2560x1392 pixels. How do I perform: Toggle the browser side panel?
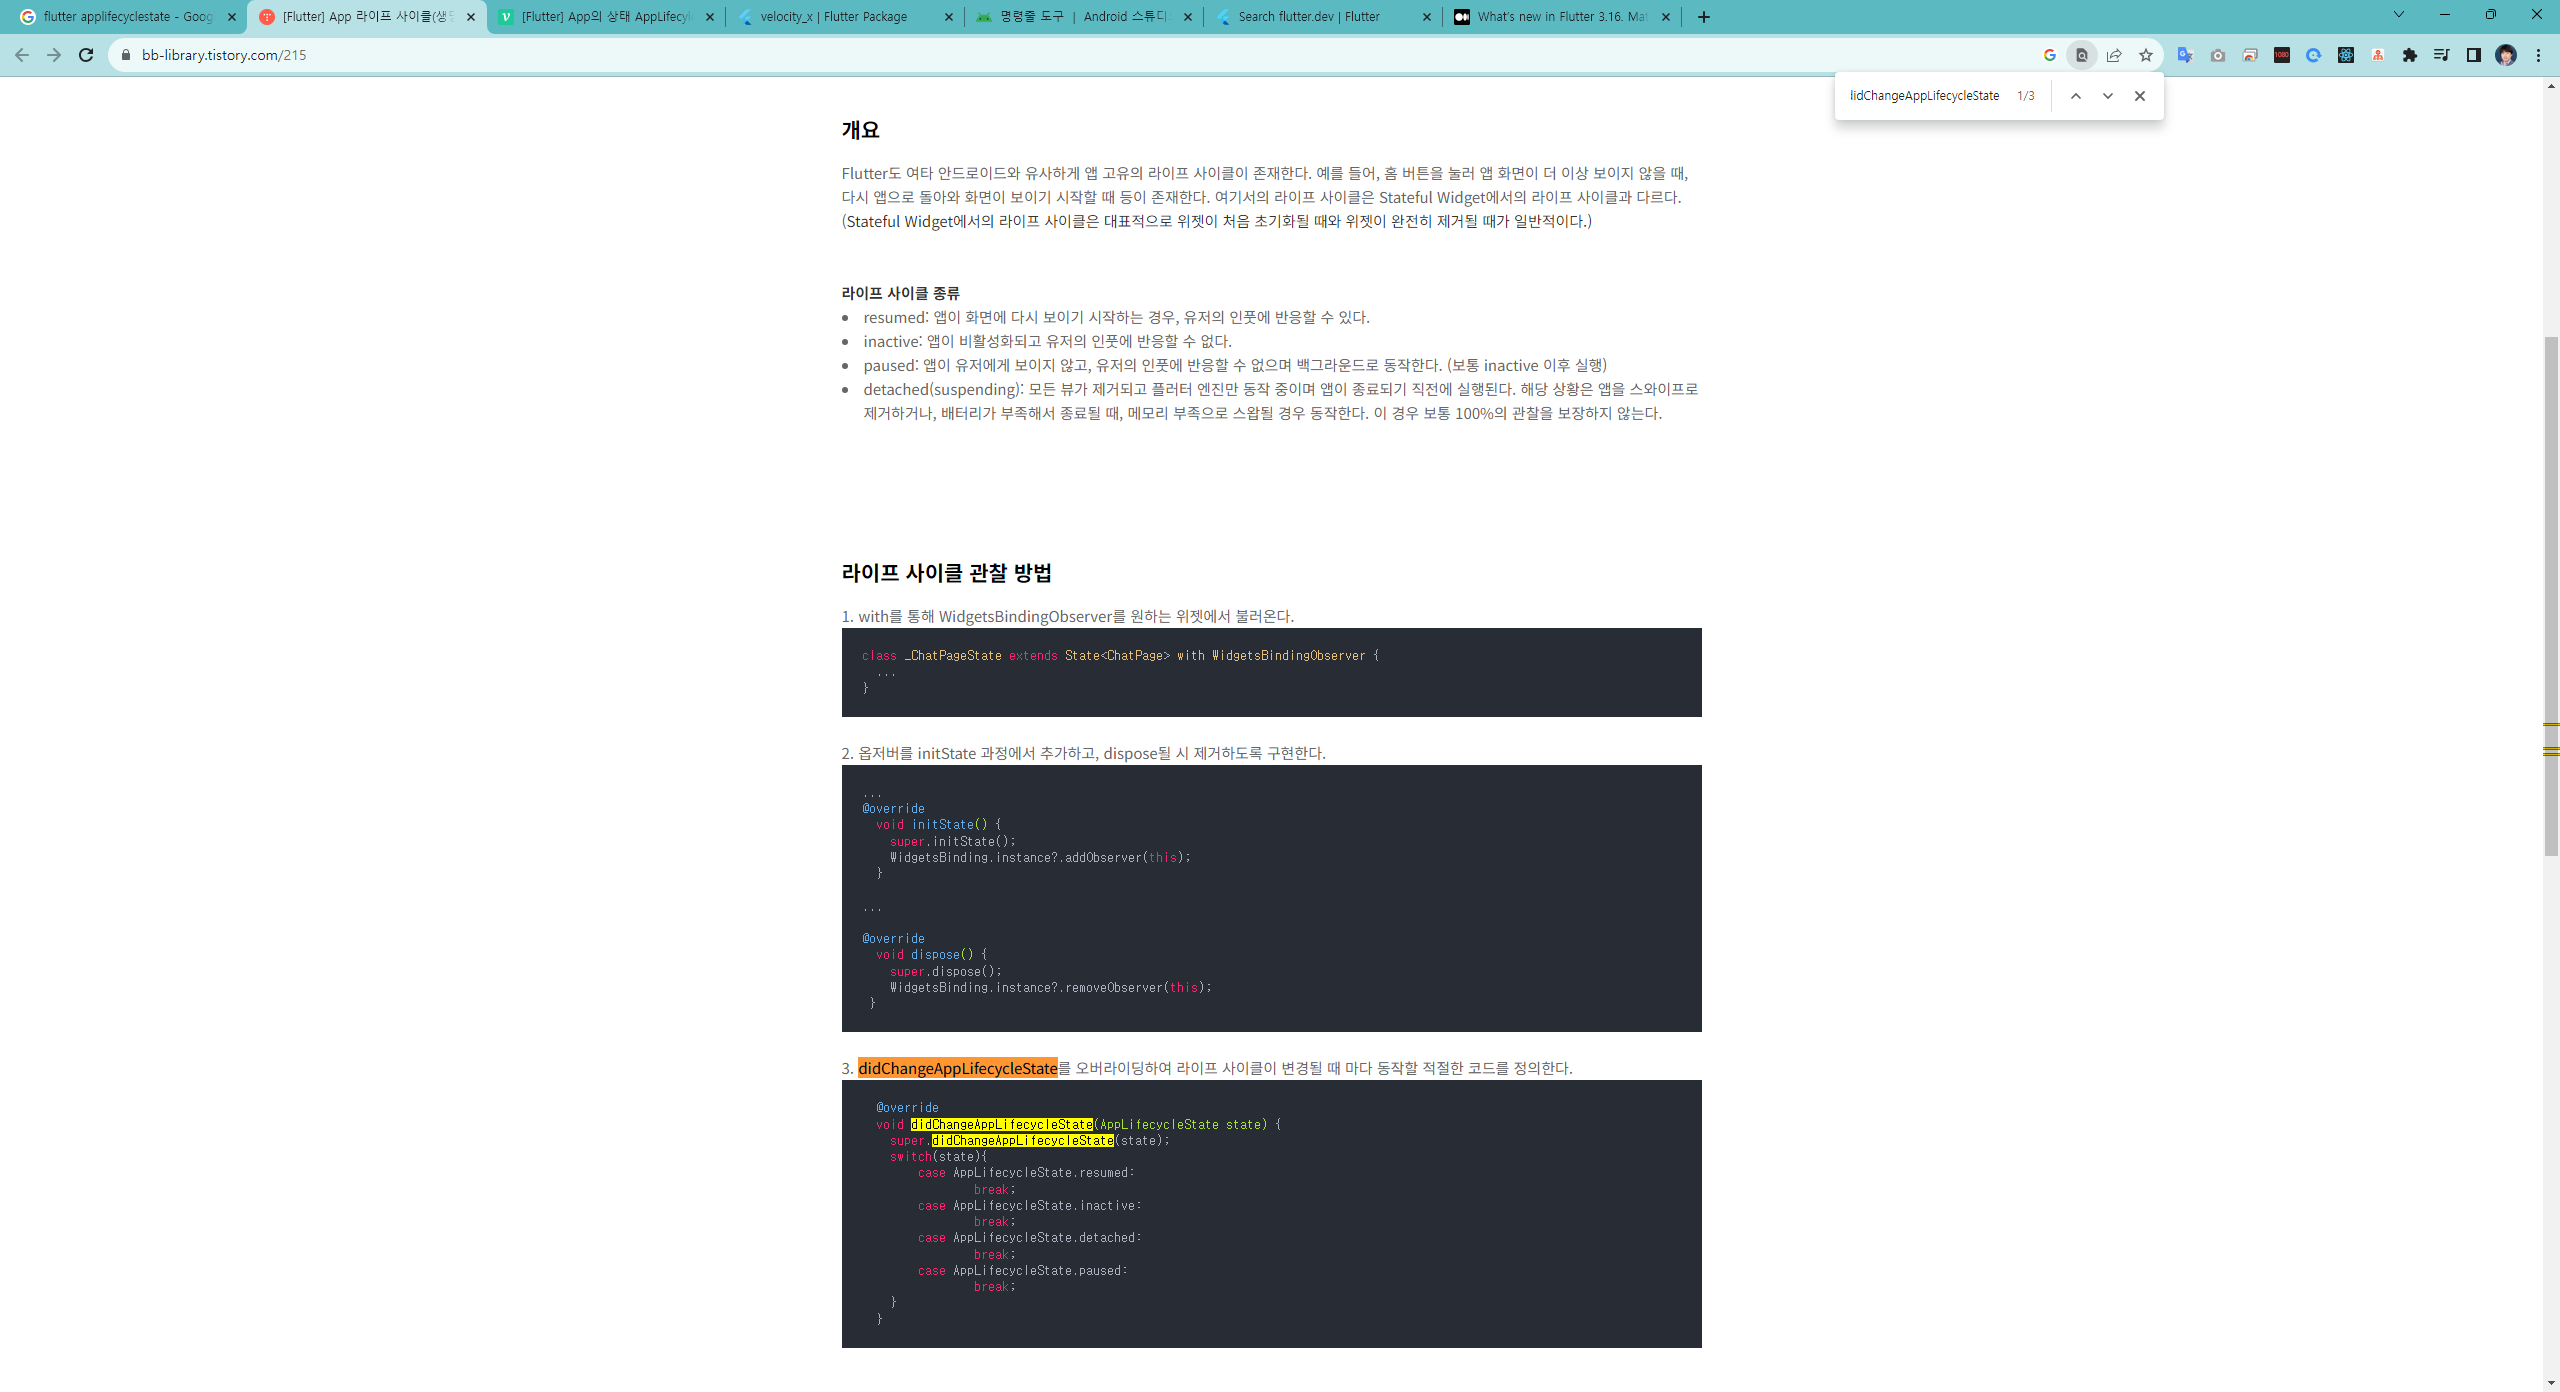point(2474,55)
